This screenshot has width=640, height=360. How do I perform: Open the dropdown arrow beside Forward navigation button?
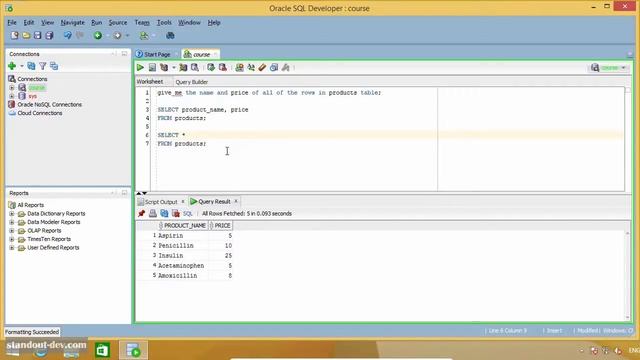(127, 36)
